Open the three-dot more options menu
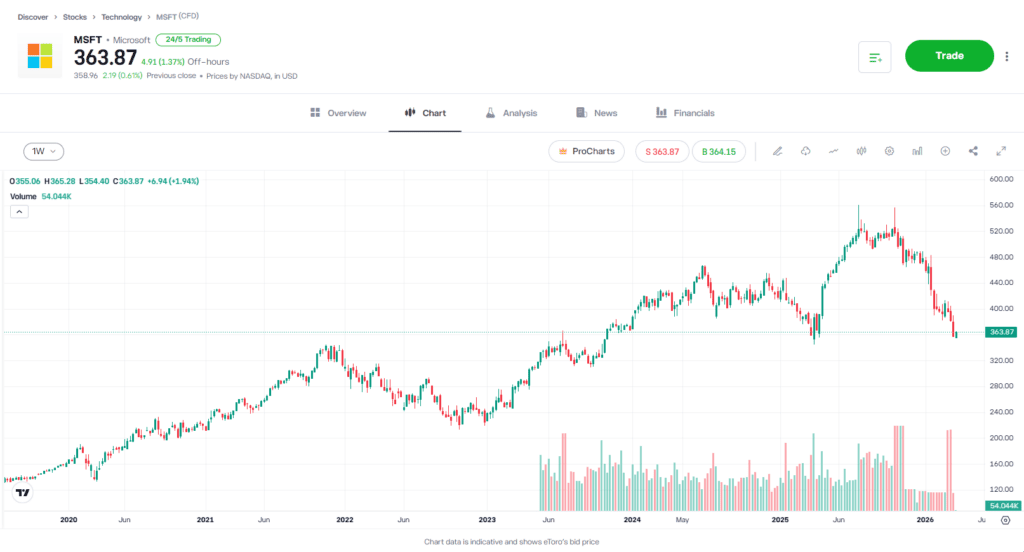Viewport: 1024px width, 552px height. (x=1007, y=57)
